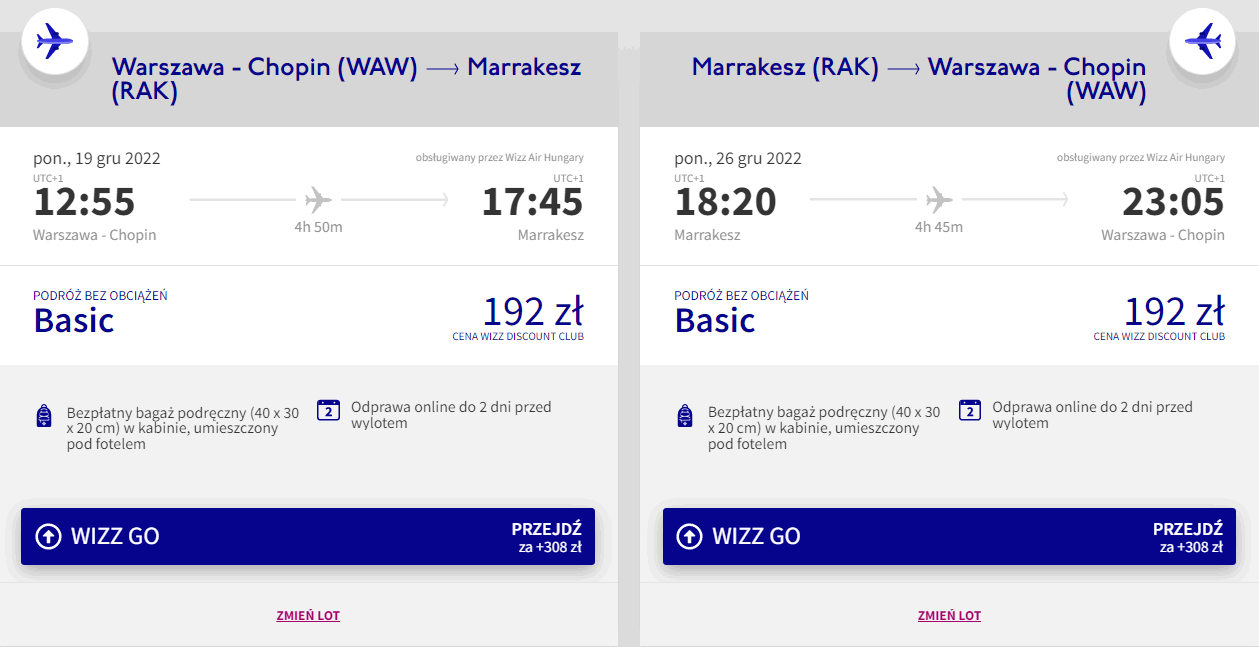1259x647 pixels.
Task: Click the plane icon above 4h 45m
Action: 939,200
